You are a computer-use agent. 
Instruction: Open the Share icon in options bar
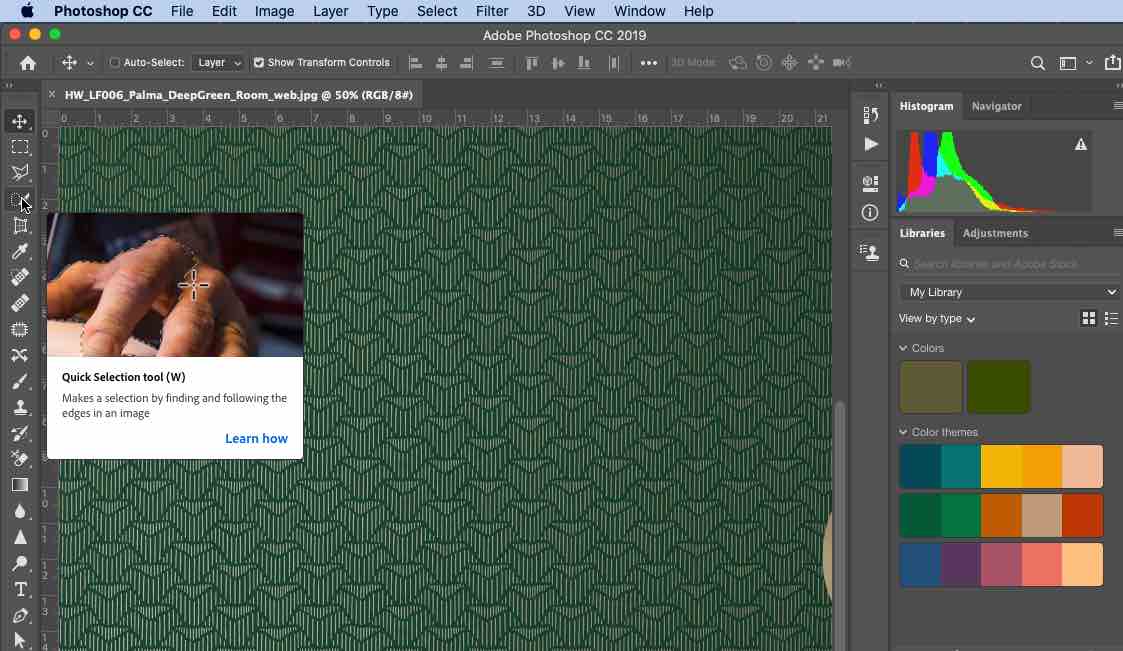point(1112,63)
